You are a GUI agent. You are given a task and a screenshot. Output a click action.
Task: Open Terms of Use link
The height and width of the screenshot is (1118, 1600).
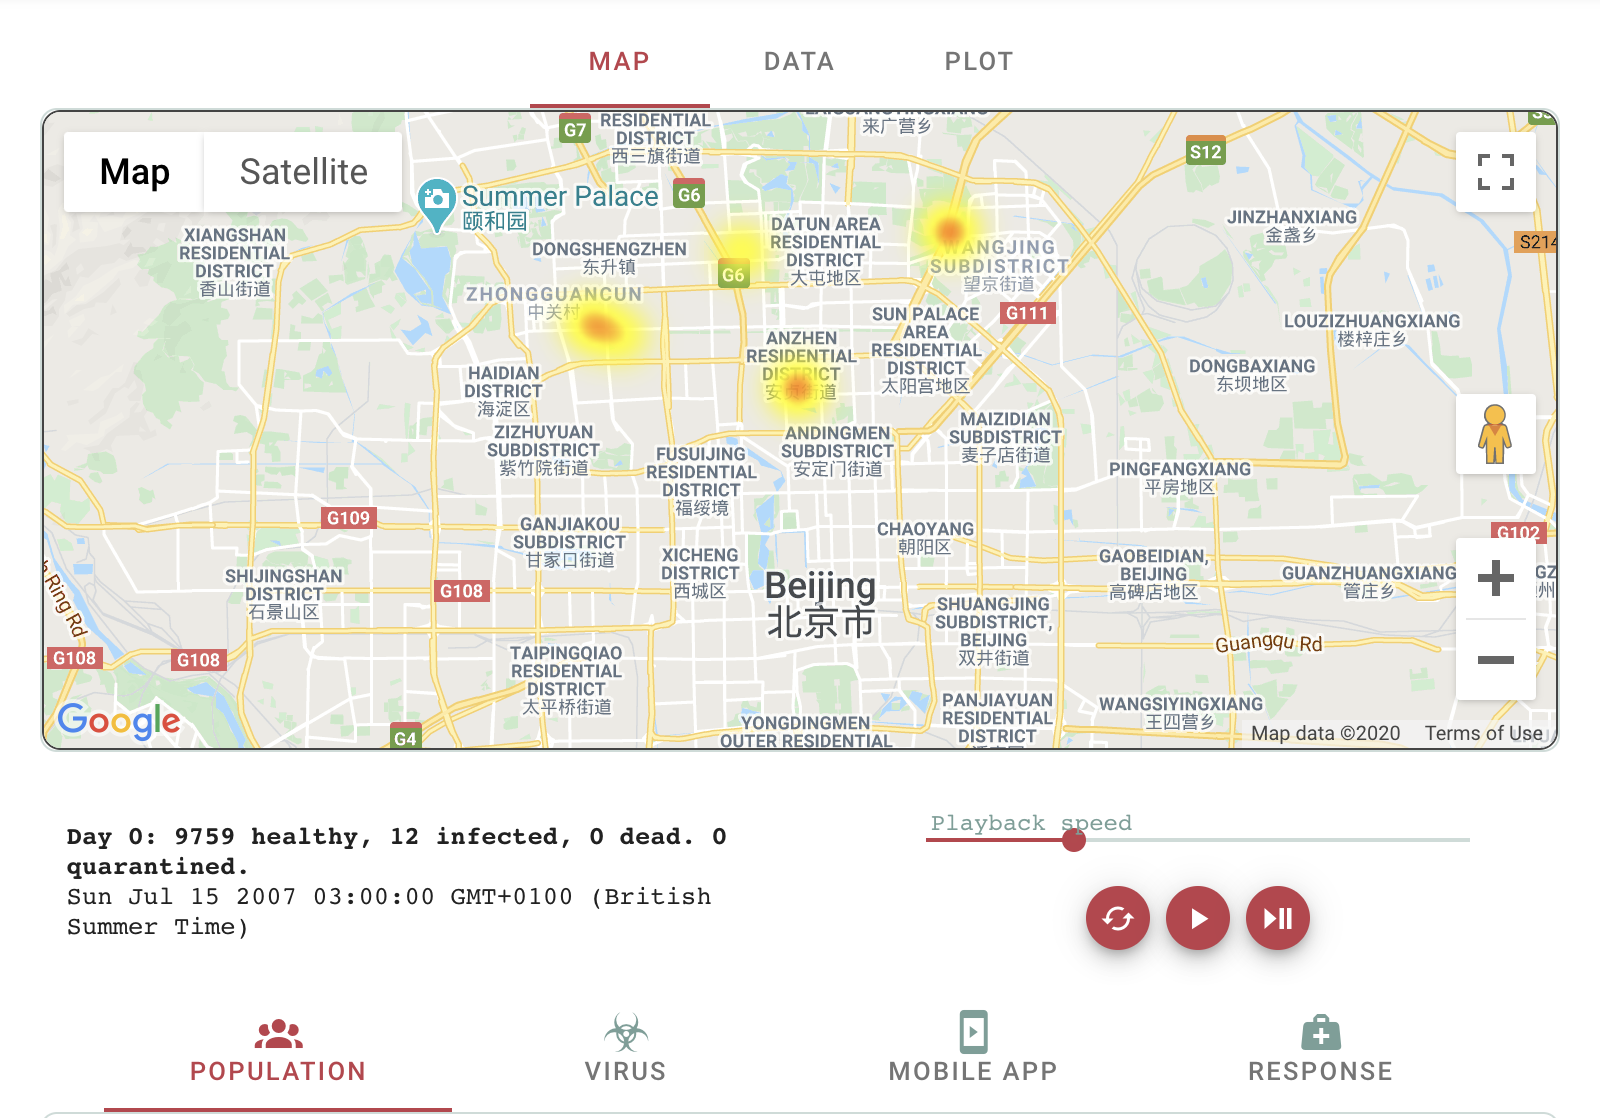pyautogui.click(x=1484, y=734)
